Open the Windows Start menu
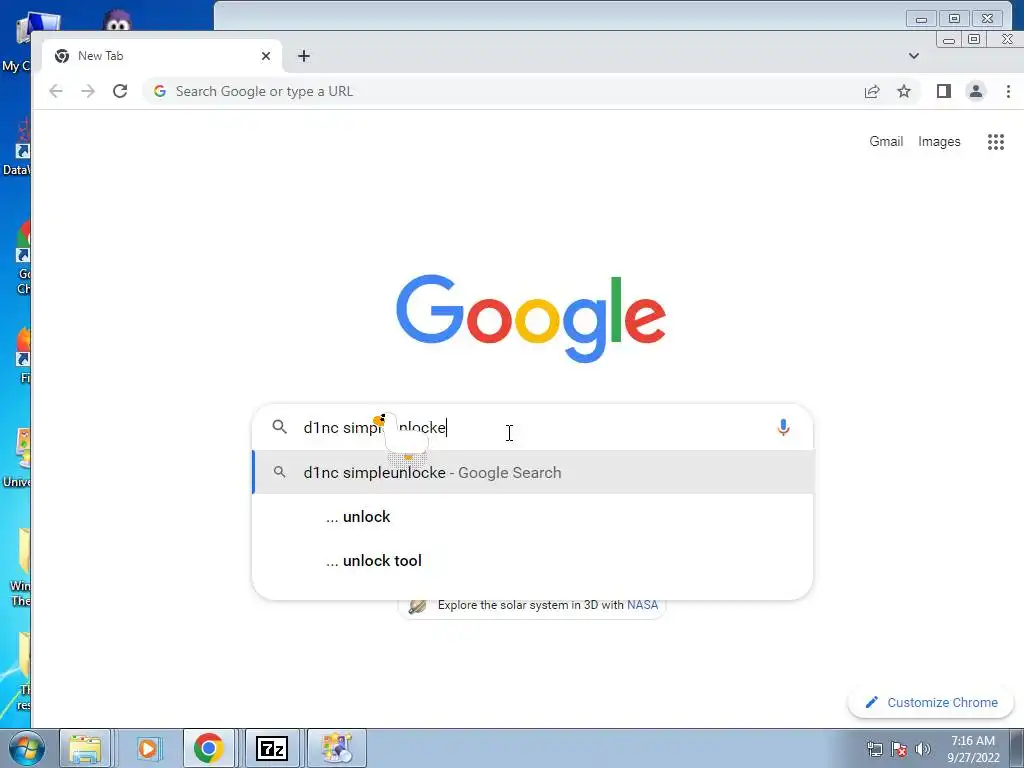Image resolution: width=1024 pixels, height=768 pixels. [27, 748]
